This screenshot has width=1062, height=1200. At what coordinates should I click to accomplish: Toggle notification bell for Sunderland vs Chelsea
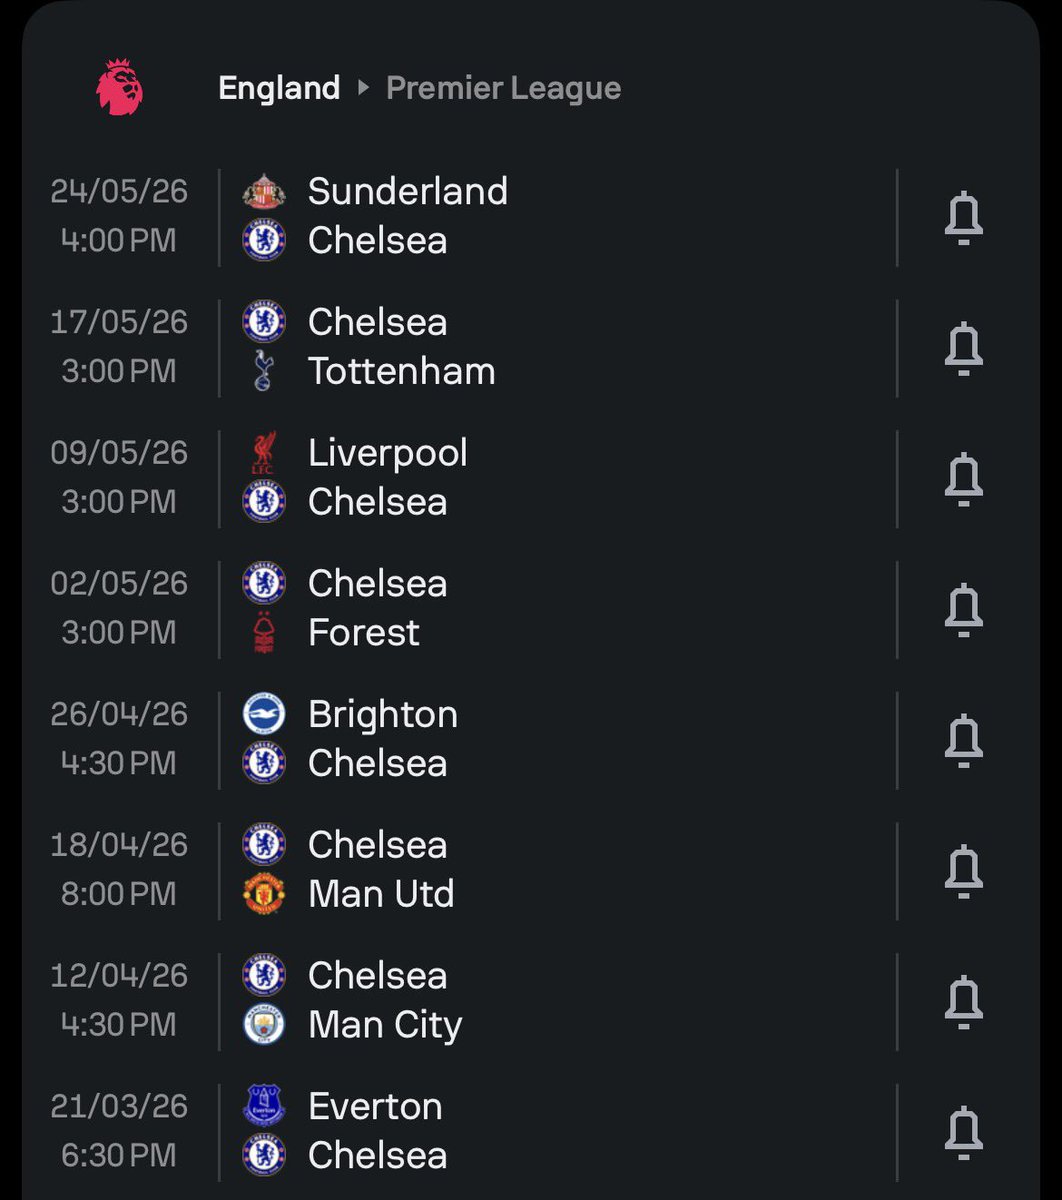(x=964, y=218)
